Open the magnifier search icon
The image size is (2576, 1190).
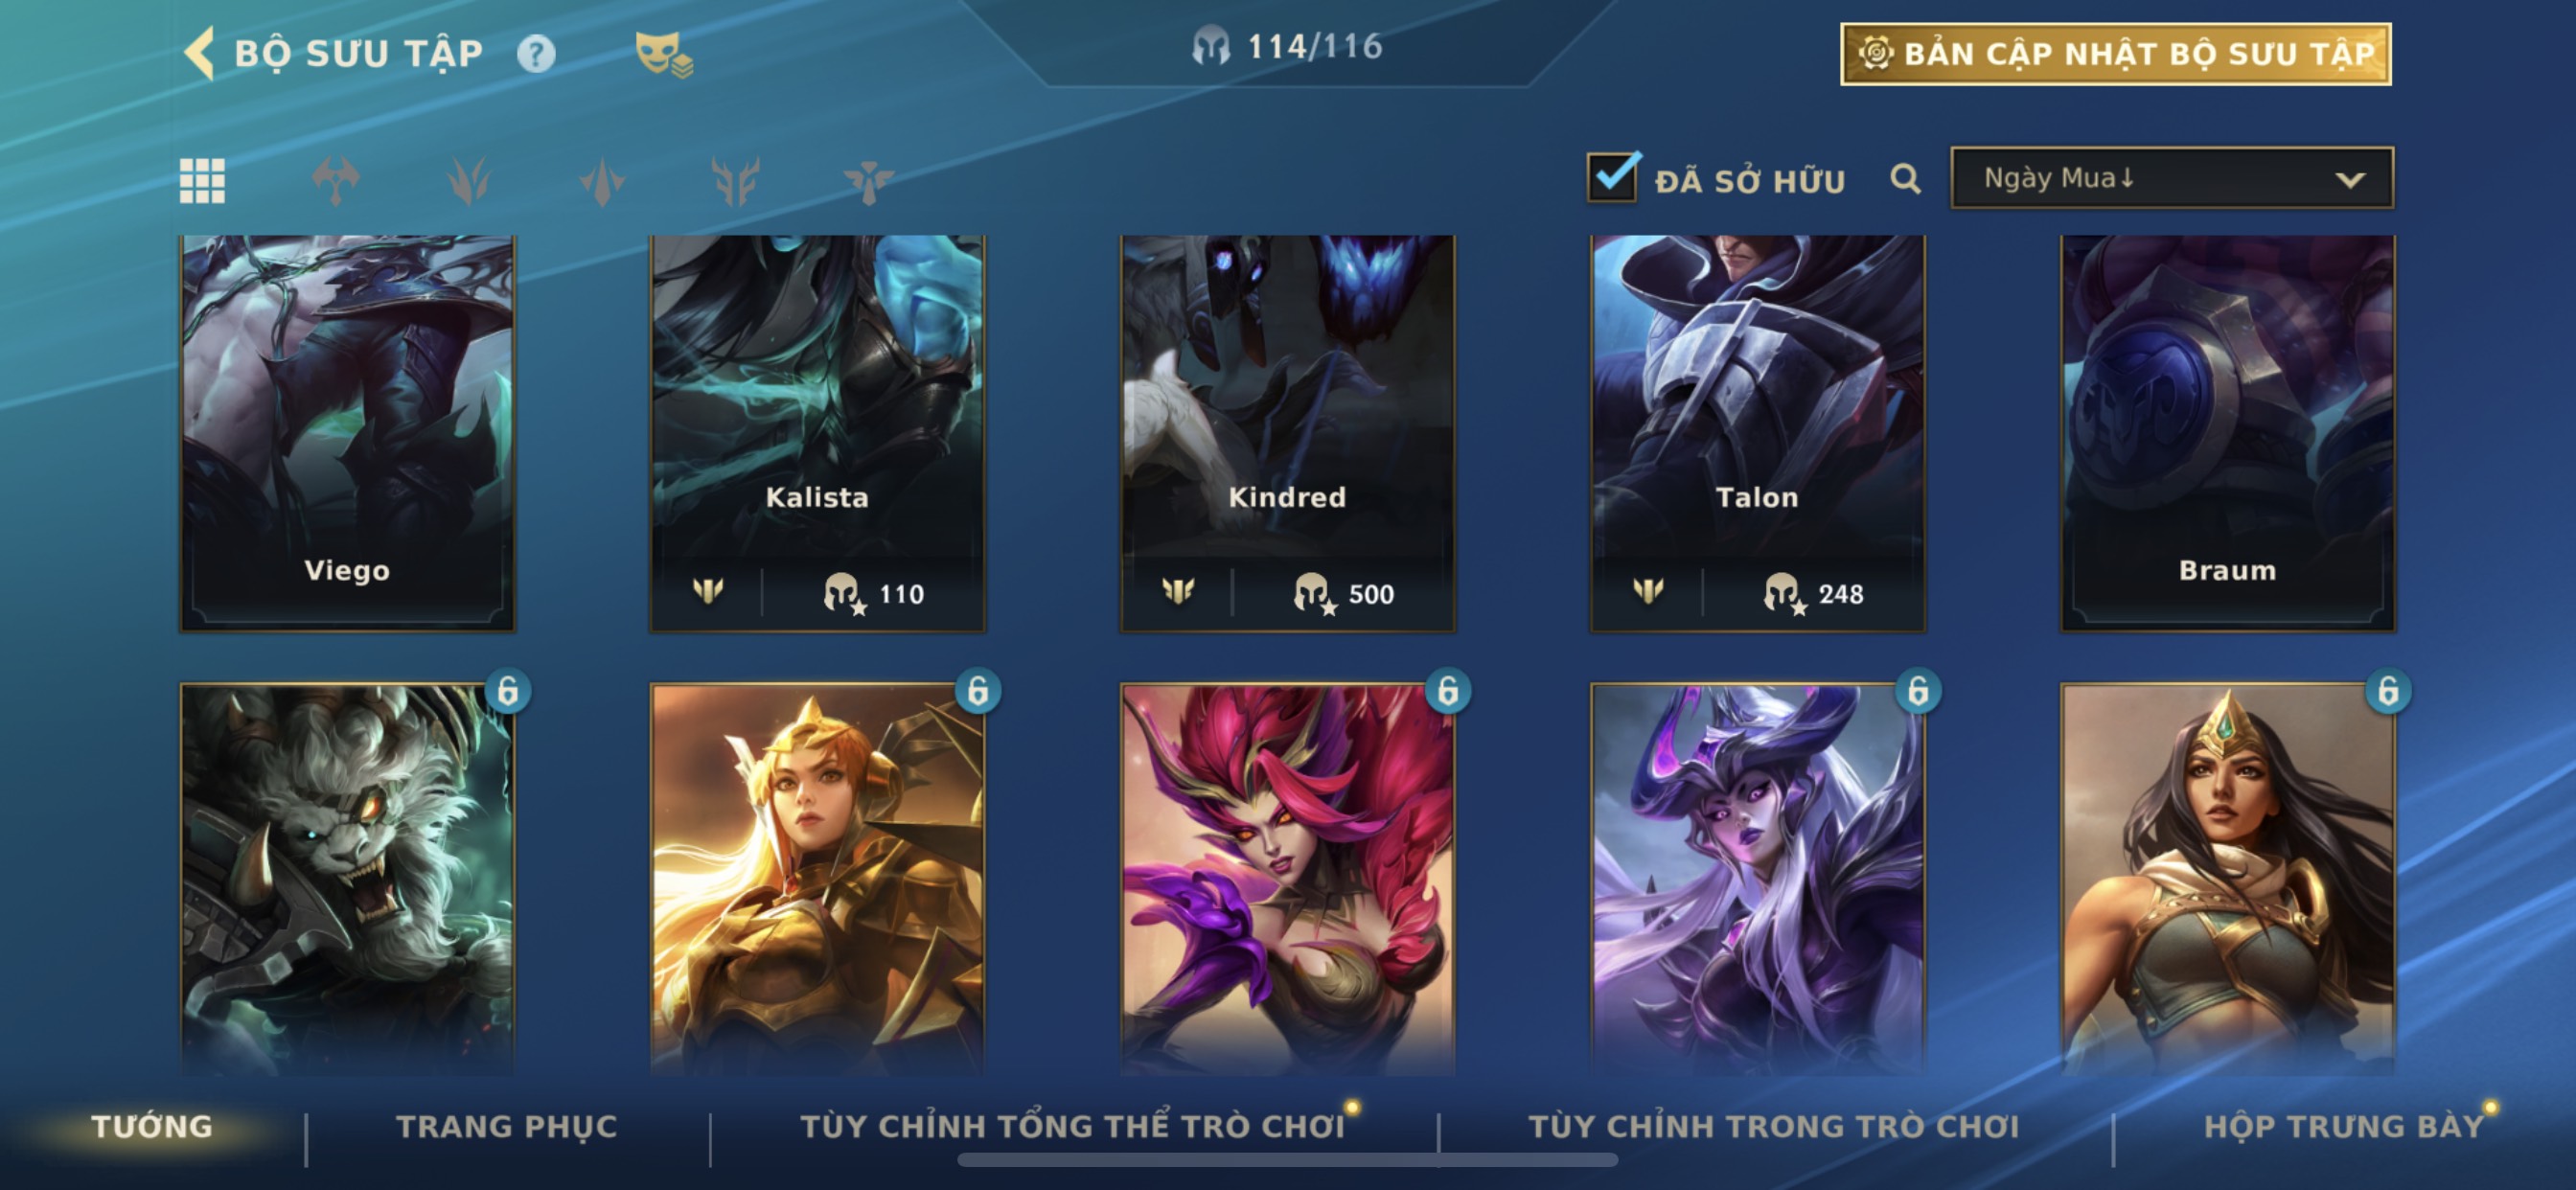click(x=1905, y=179)
